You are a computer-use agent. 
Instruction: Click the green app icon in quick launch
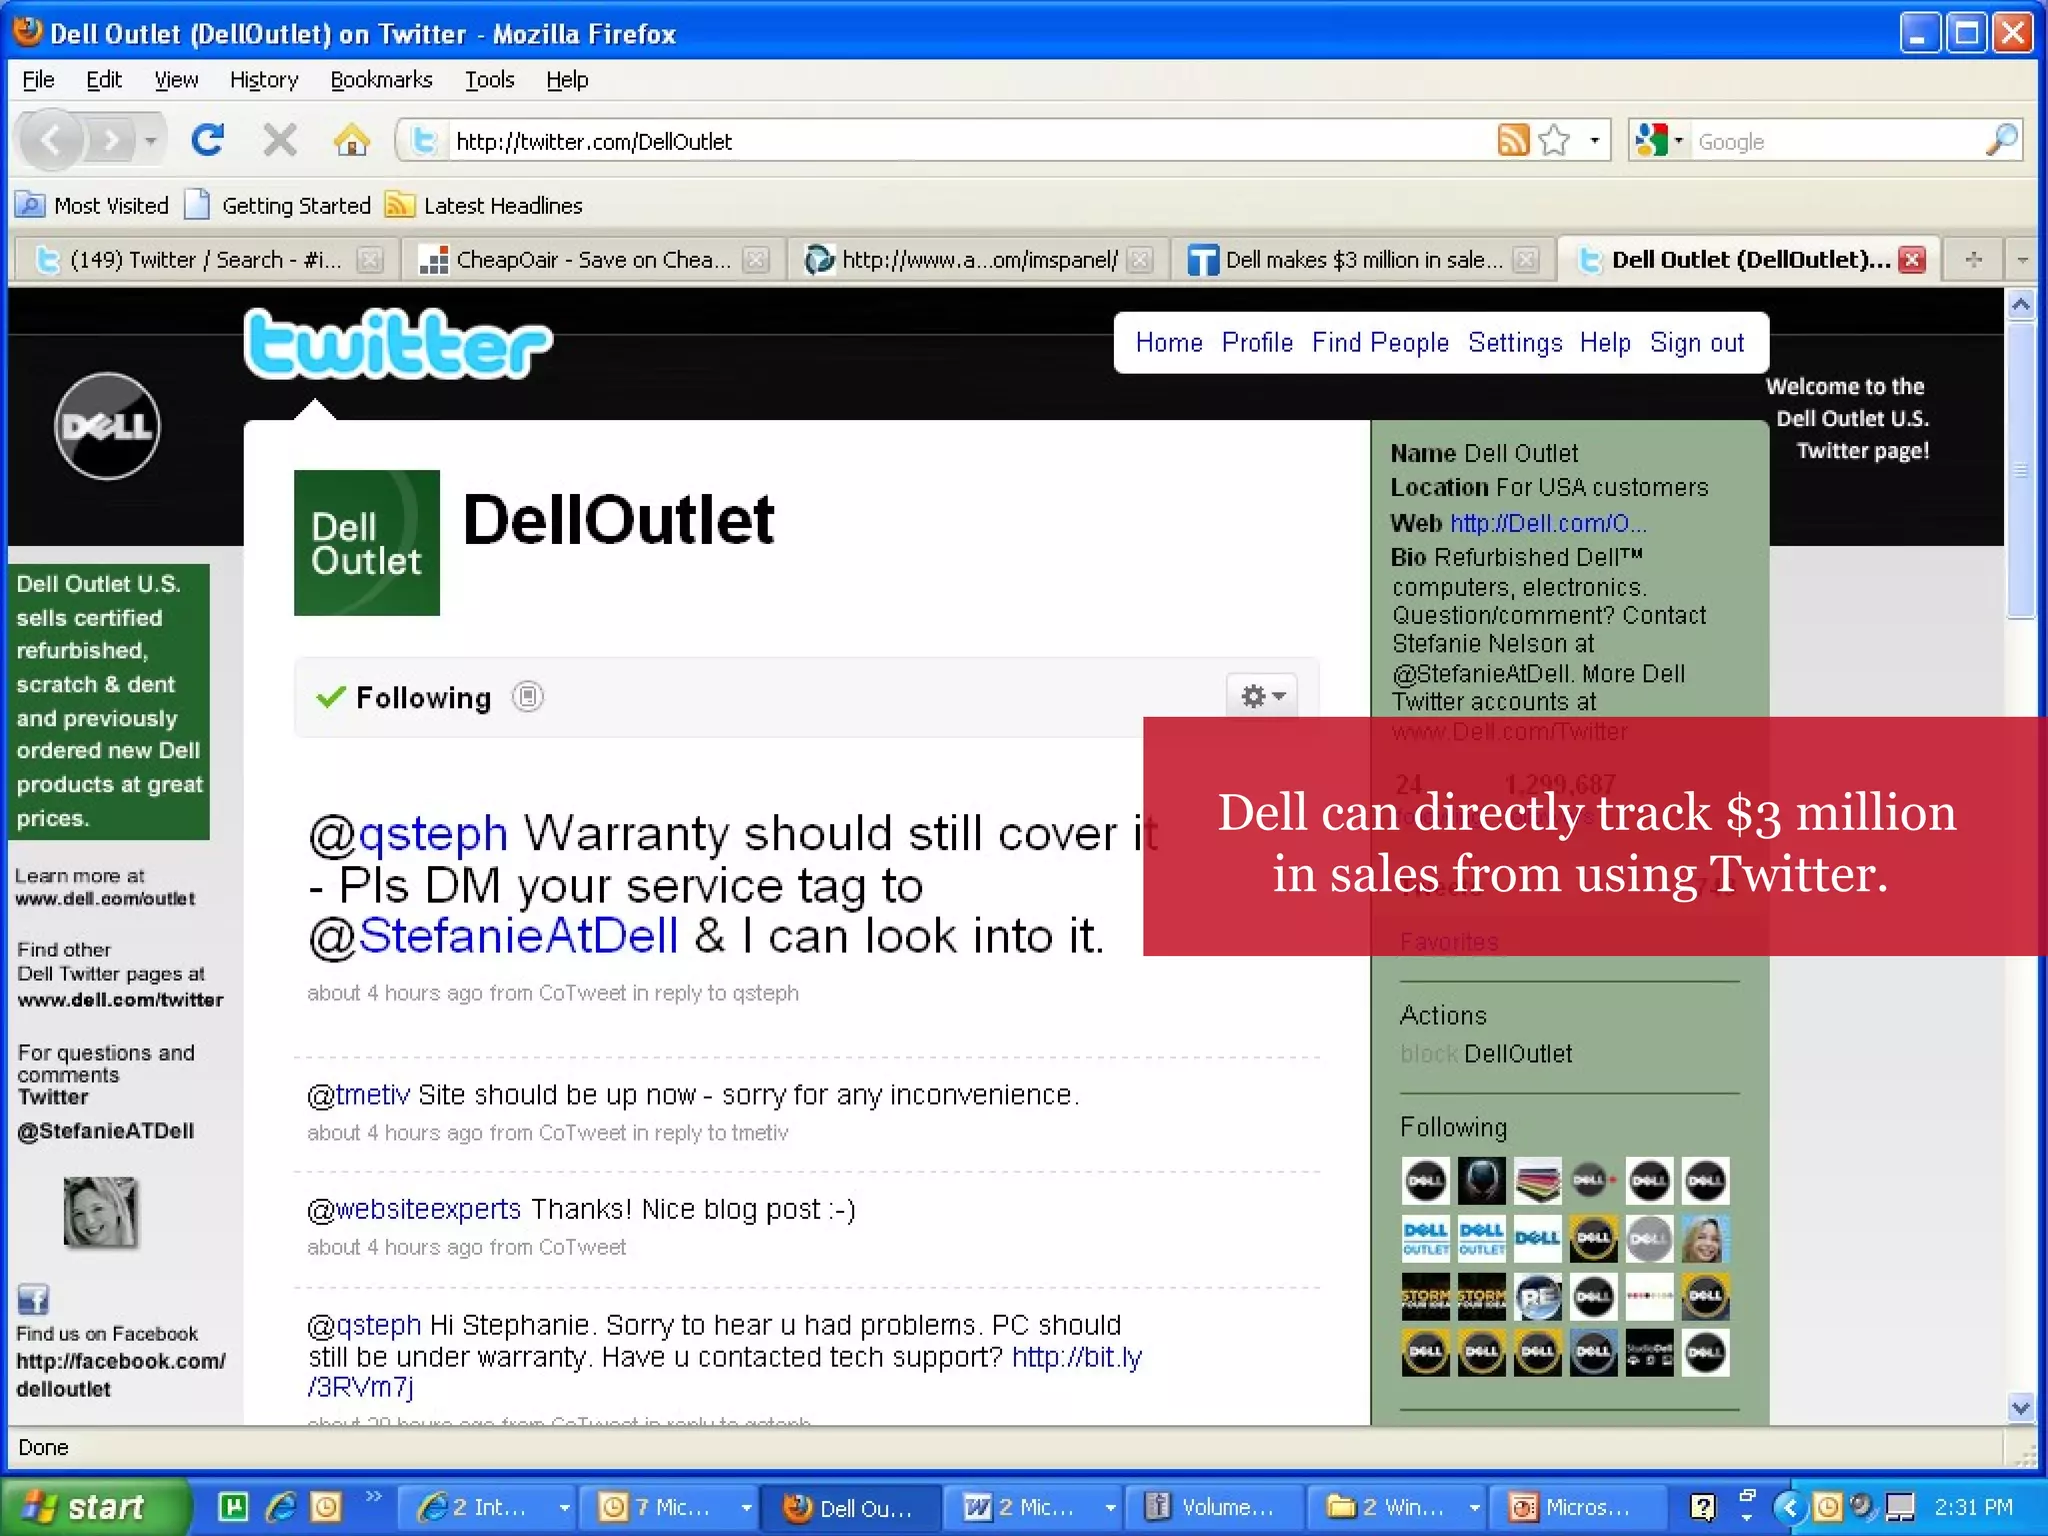(x=233, y=1507)
